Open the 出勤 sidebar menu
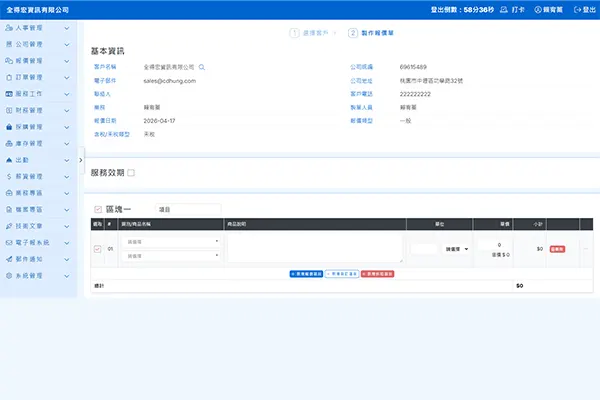Image resolution: width=600 pixels, height=400 pixels. click(x=38, y=160)
